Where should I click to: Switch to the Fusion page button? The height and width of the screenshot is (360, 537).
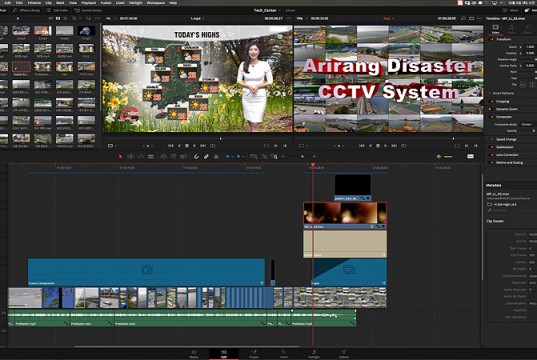[254, 354]
